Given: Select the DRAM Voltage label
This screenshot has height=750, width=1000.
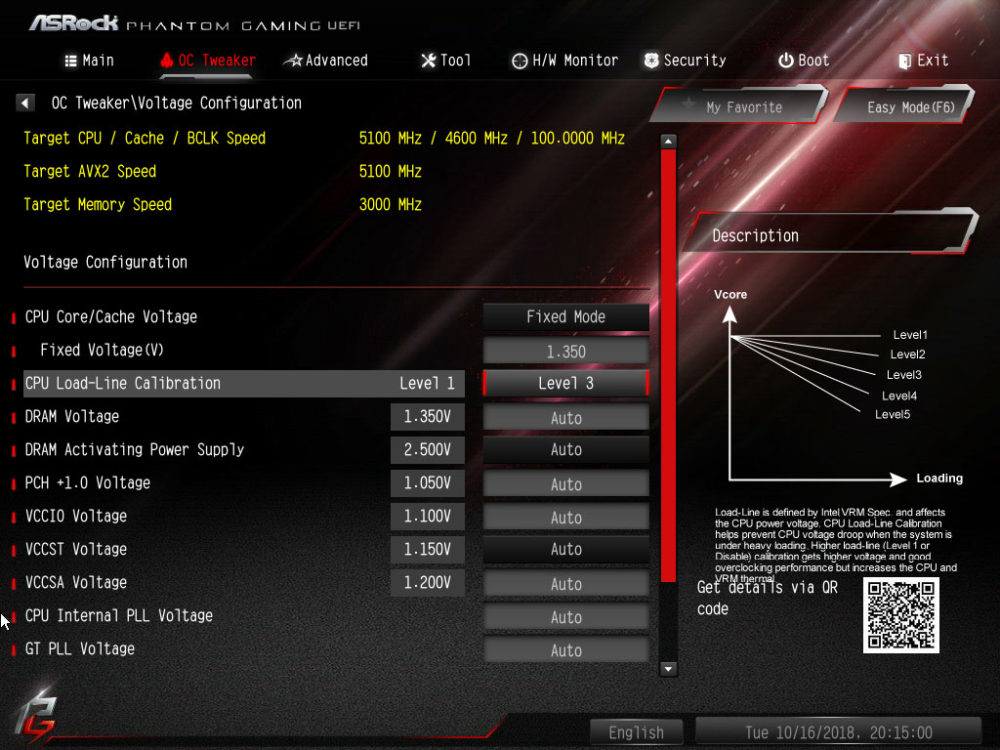Looking at the screenshot, I should (72, 416).
